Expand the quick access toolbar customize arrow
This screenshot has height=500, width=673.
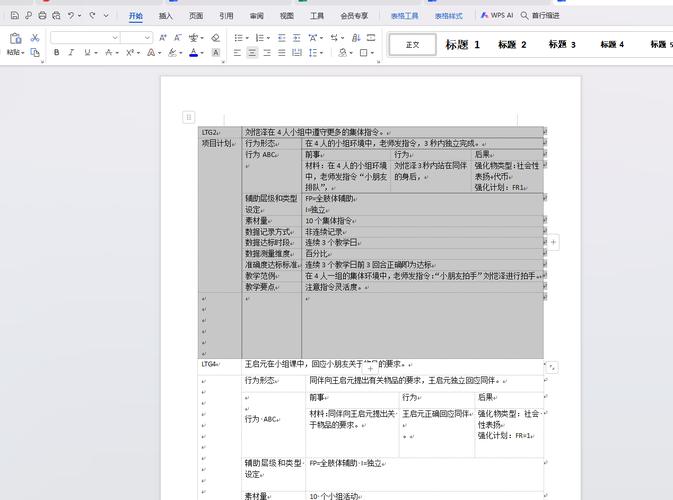(106, 15)
